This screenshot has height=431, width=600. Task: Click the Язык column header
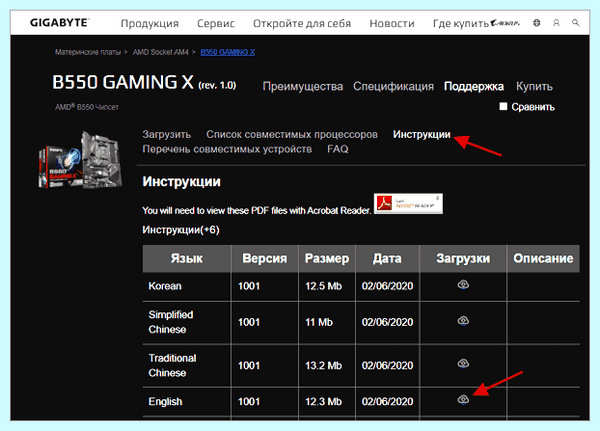point(187,258)
